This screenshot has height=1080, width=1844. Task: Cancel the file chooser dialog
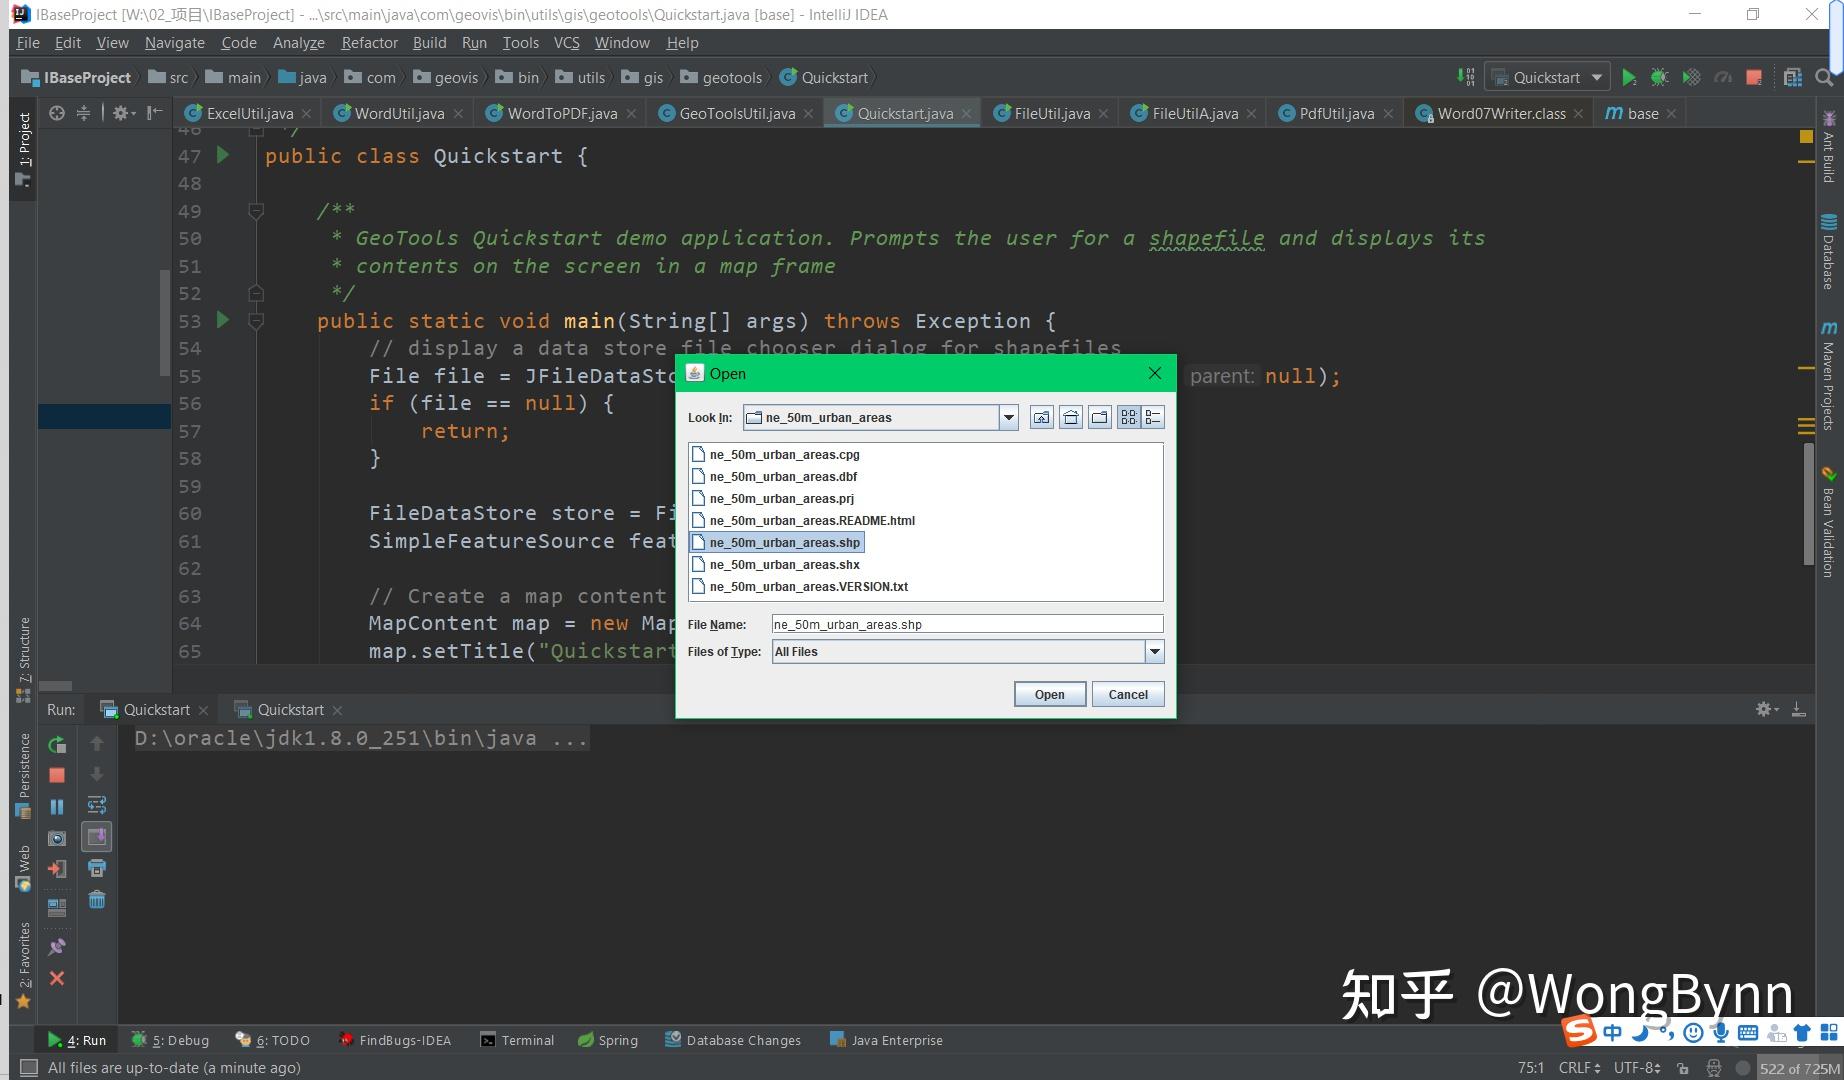(x=1127, y=694)
